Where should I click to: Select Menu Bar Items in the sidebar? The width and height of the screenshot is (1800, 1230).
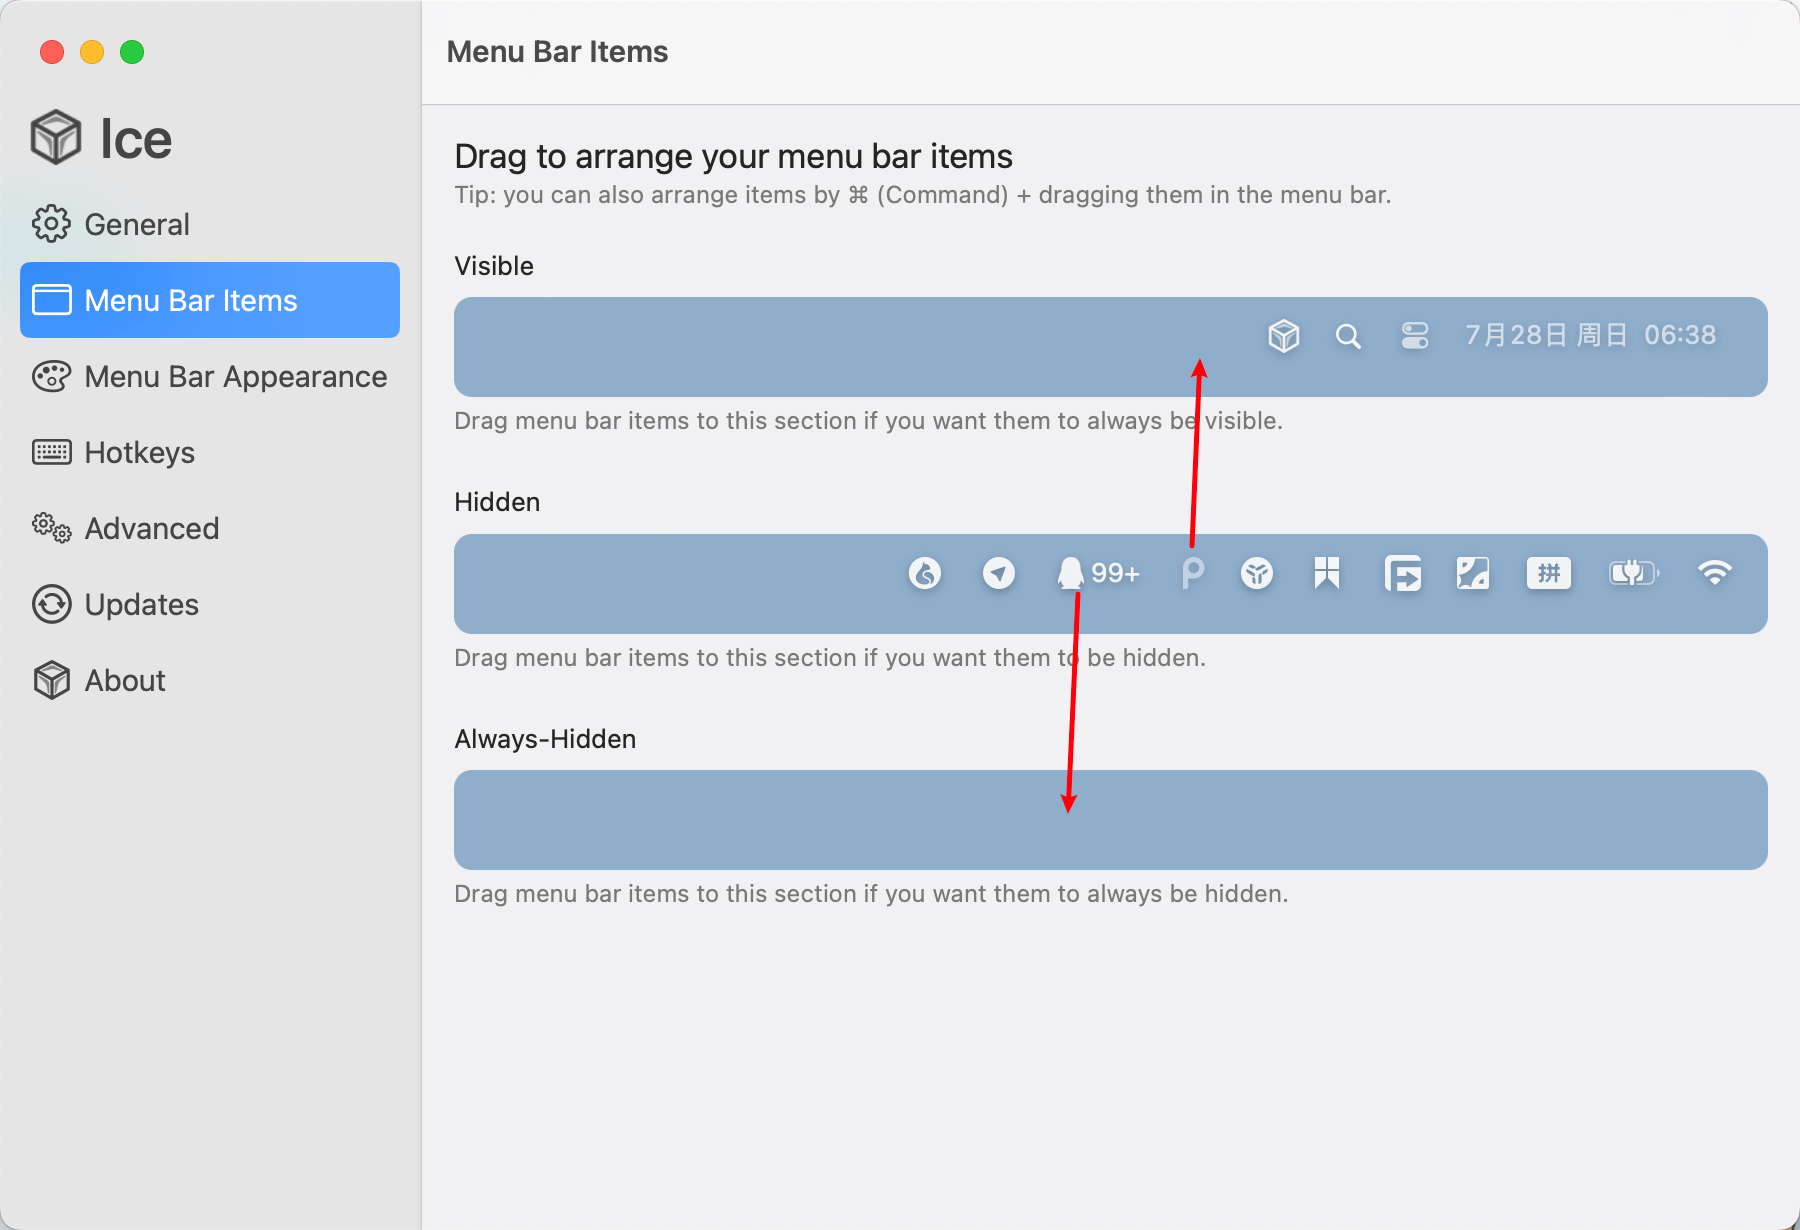(x=191, y=300)
